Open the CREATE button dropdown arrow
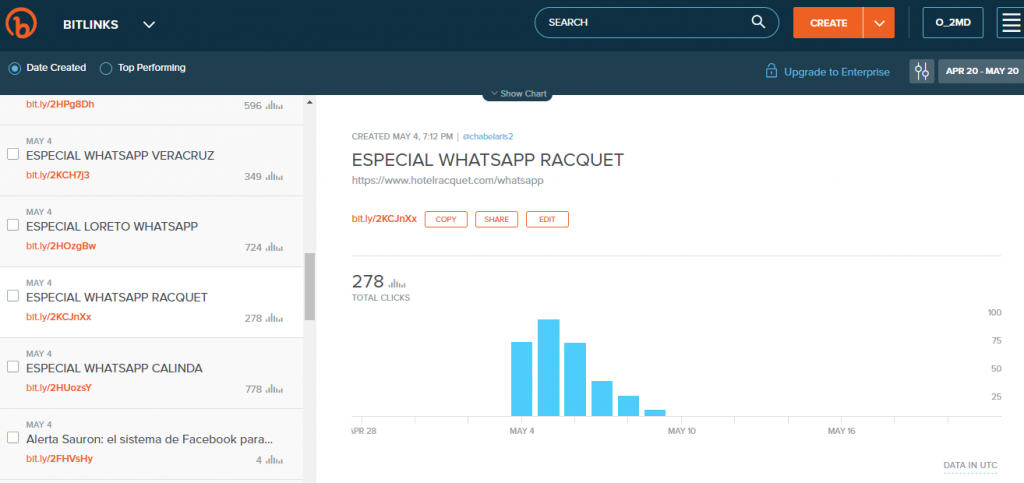The height and width of the screenshot is (483, 1024). coord(879,23)
